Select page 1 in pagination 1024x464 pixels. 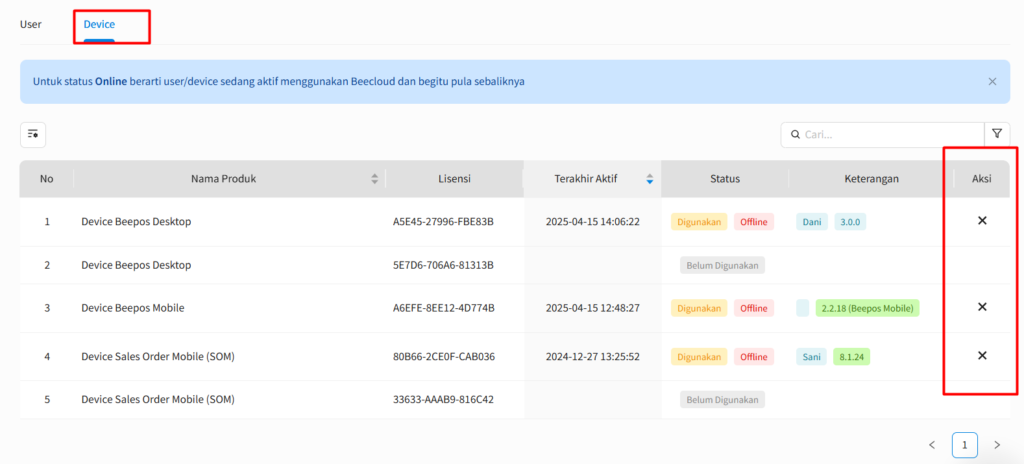pos(964,444)
